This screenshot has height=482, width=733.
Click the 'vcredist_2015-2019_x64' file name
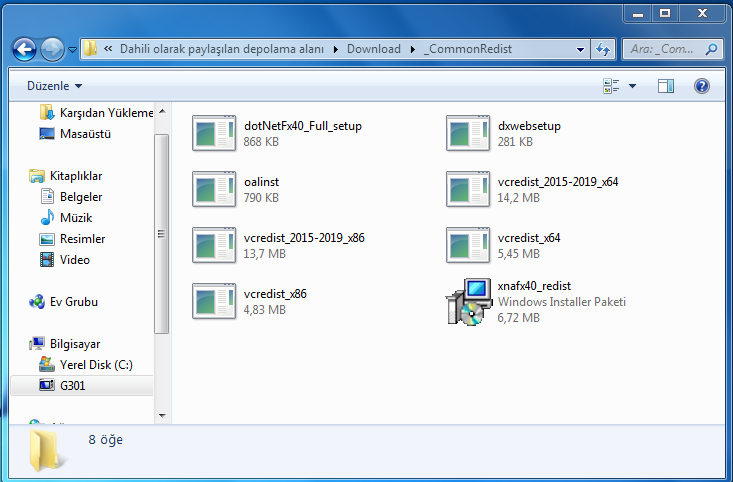coord(558,182)
